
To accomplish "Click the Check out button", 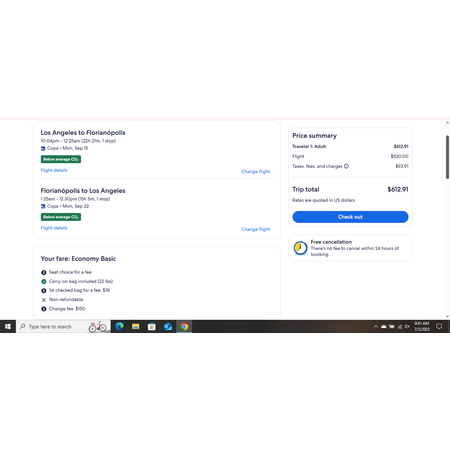I will point(350,217).
